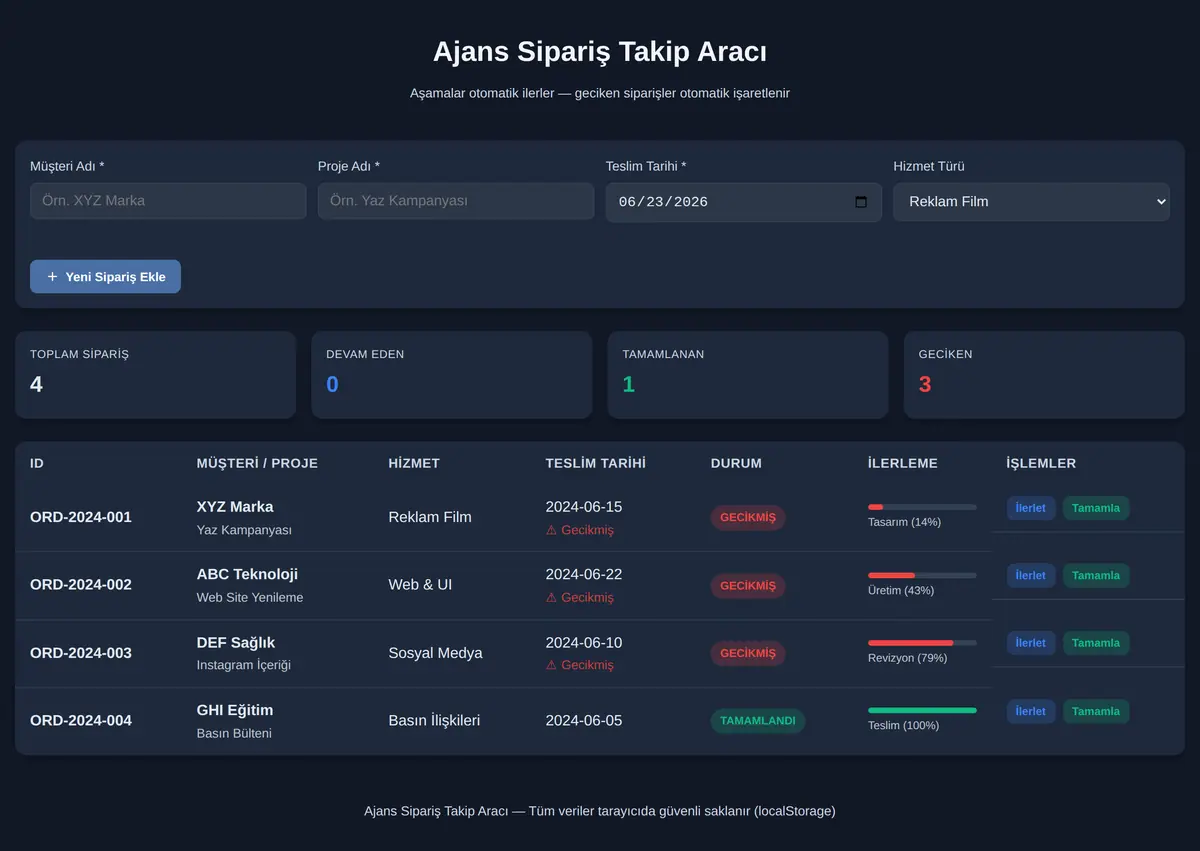
Task: Click the order ID ORD-2024-004
Action: [81, 720]
